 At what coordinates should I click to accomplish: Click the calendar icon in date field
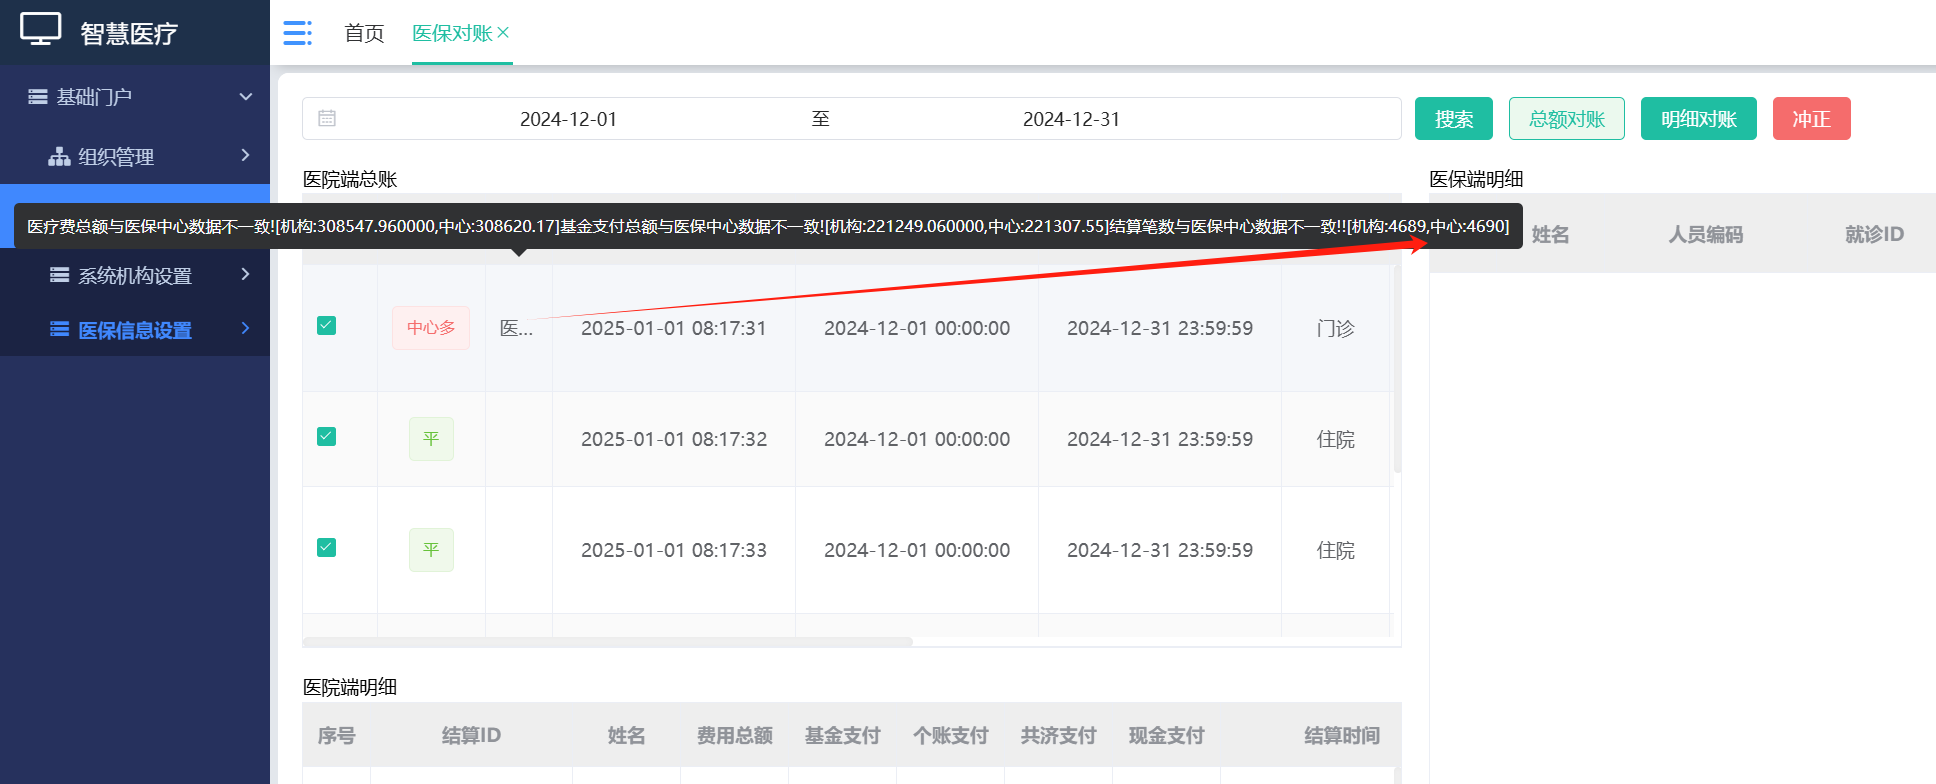click(x=327, y=118)
